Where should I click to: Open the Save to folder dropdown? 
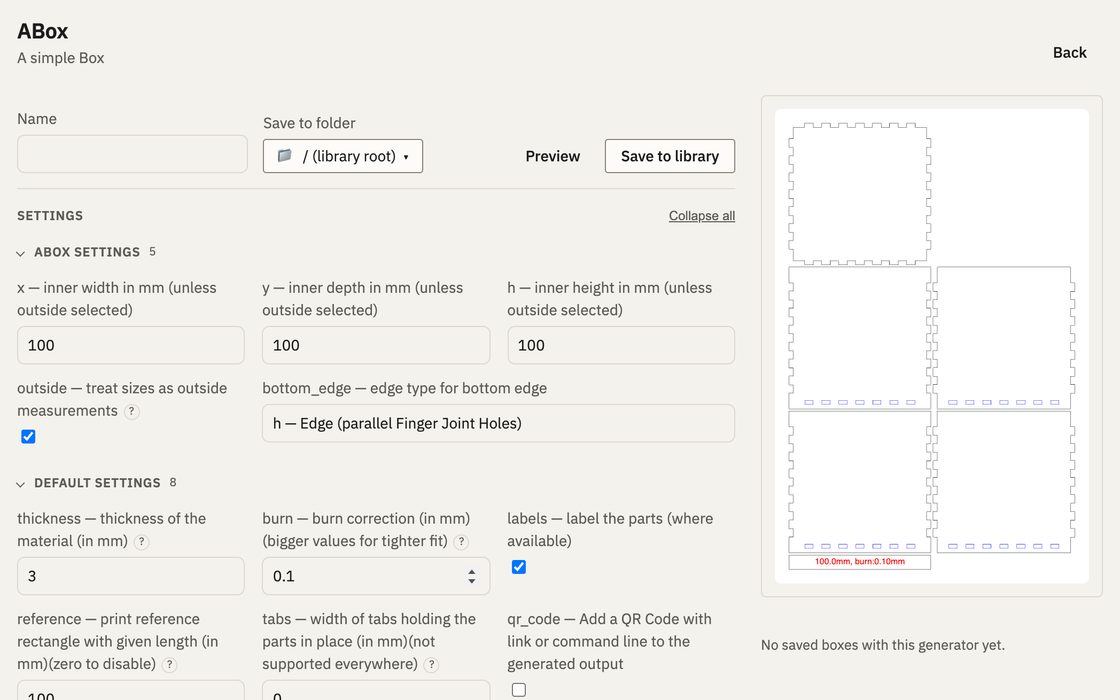pyautogui.click(x=343, y=156)
